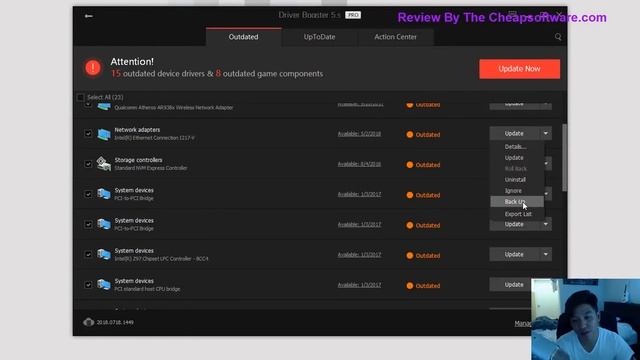Viewport: 640px width, 360px height.
Task: Open Available date link for Network adapters
Action: point(359,134)
